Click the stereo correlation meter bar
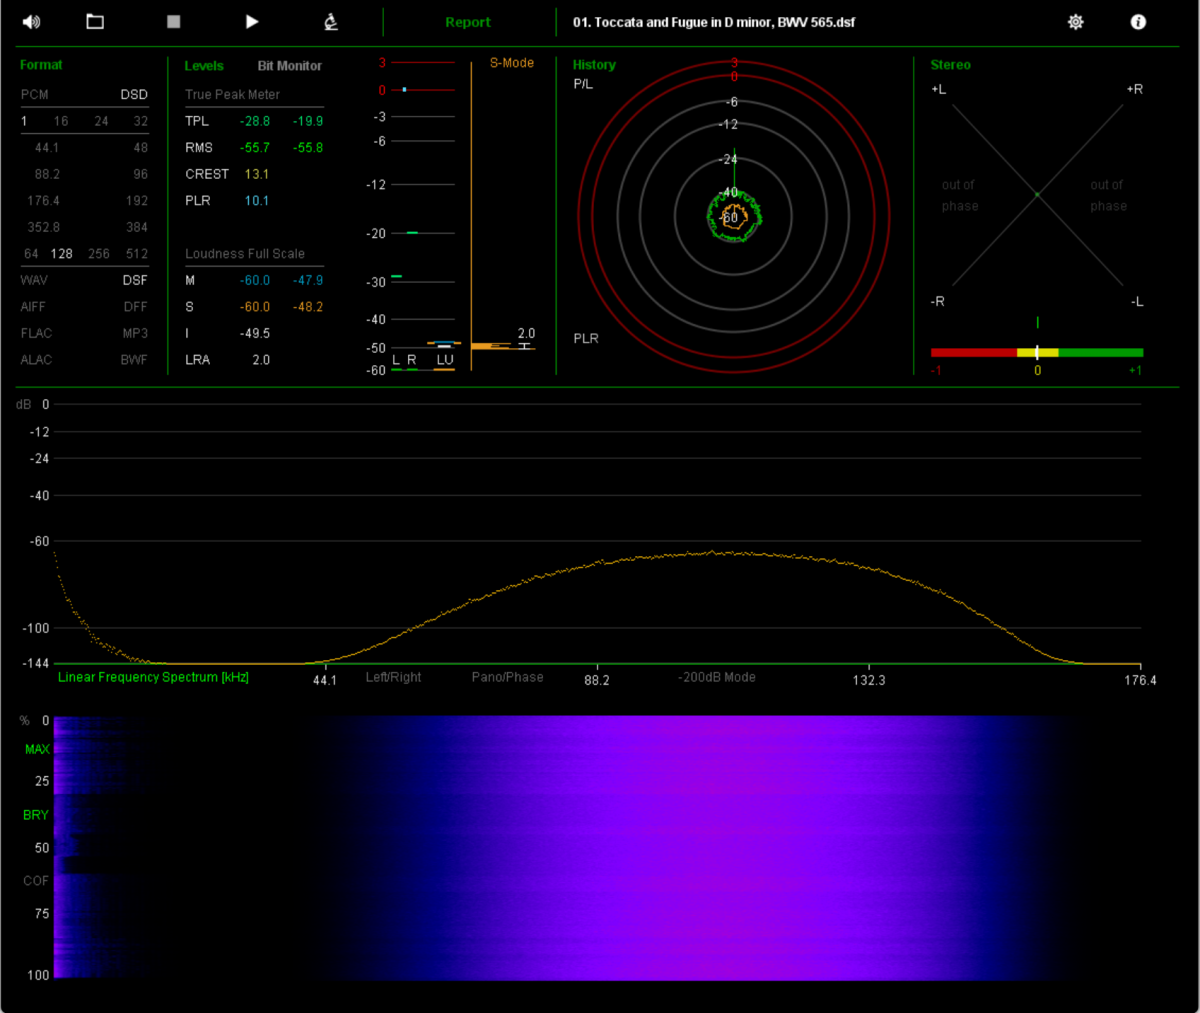1200x1013 pixels. pyautogui.click(x=1037, y=353)
